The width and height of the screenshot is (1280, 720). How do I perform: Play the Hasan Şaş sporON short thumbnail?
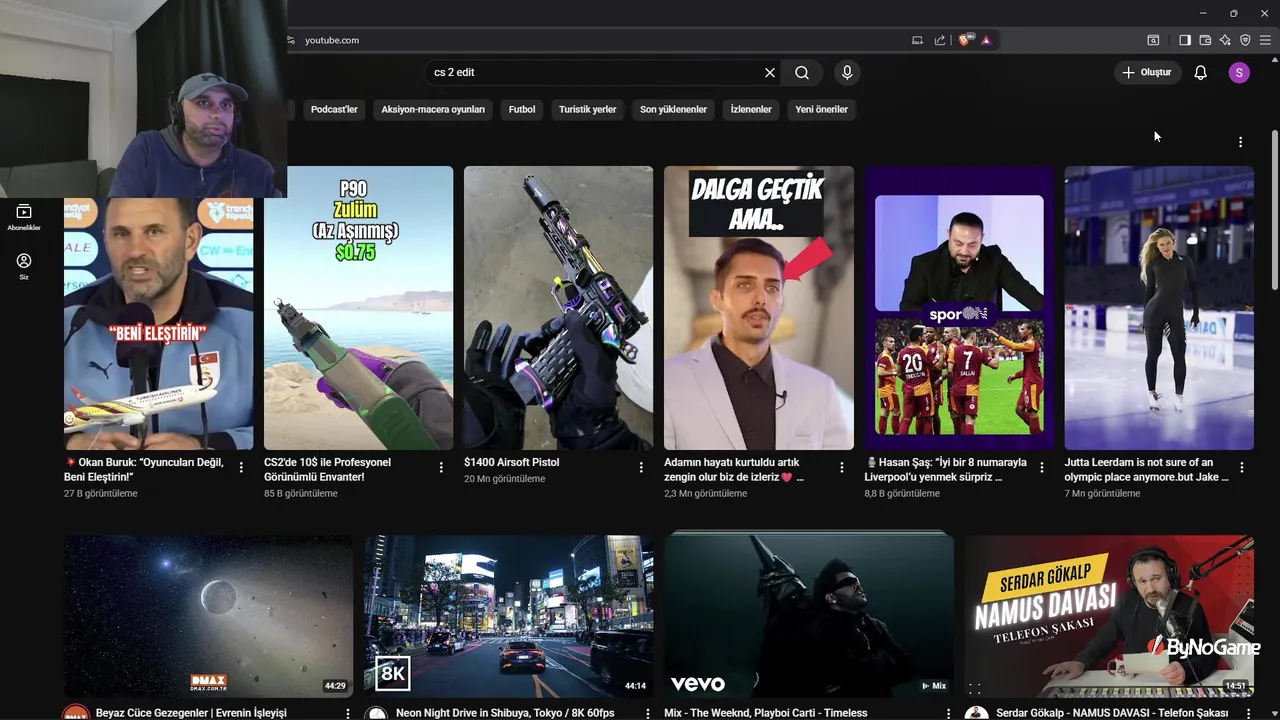click(x=959, y=308)
